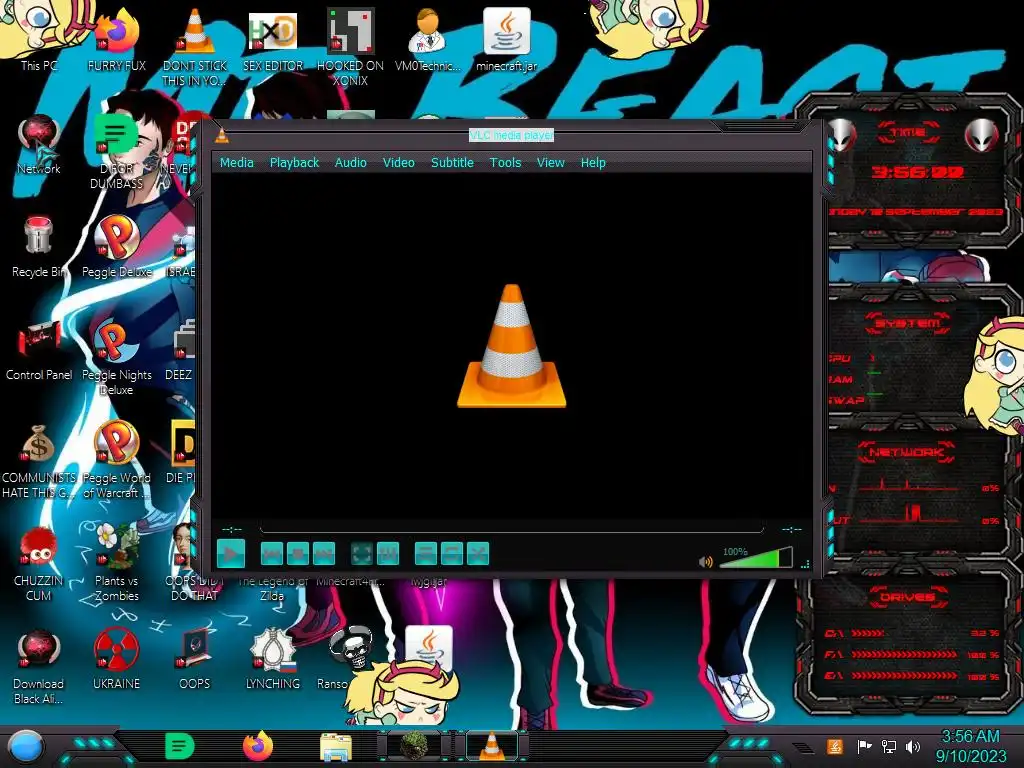Image resolution: width=1024 pixels, height=768 pixels.
Task: Click the Java tray icon
Action: click(835, 746)
